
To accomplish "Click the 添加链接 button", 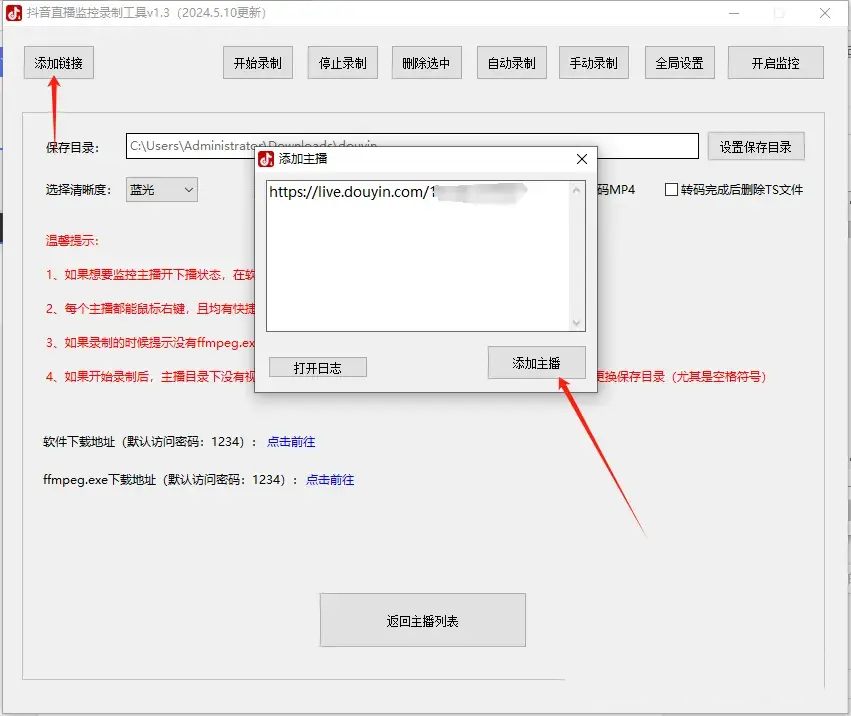I will click(x=59, y=63).
